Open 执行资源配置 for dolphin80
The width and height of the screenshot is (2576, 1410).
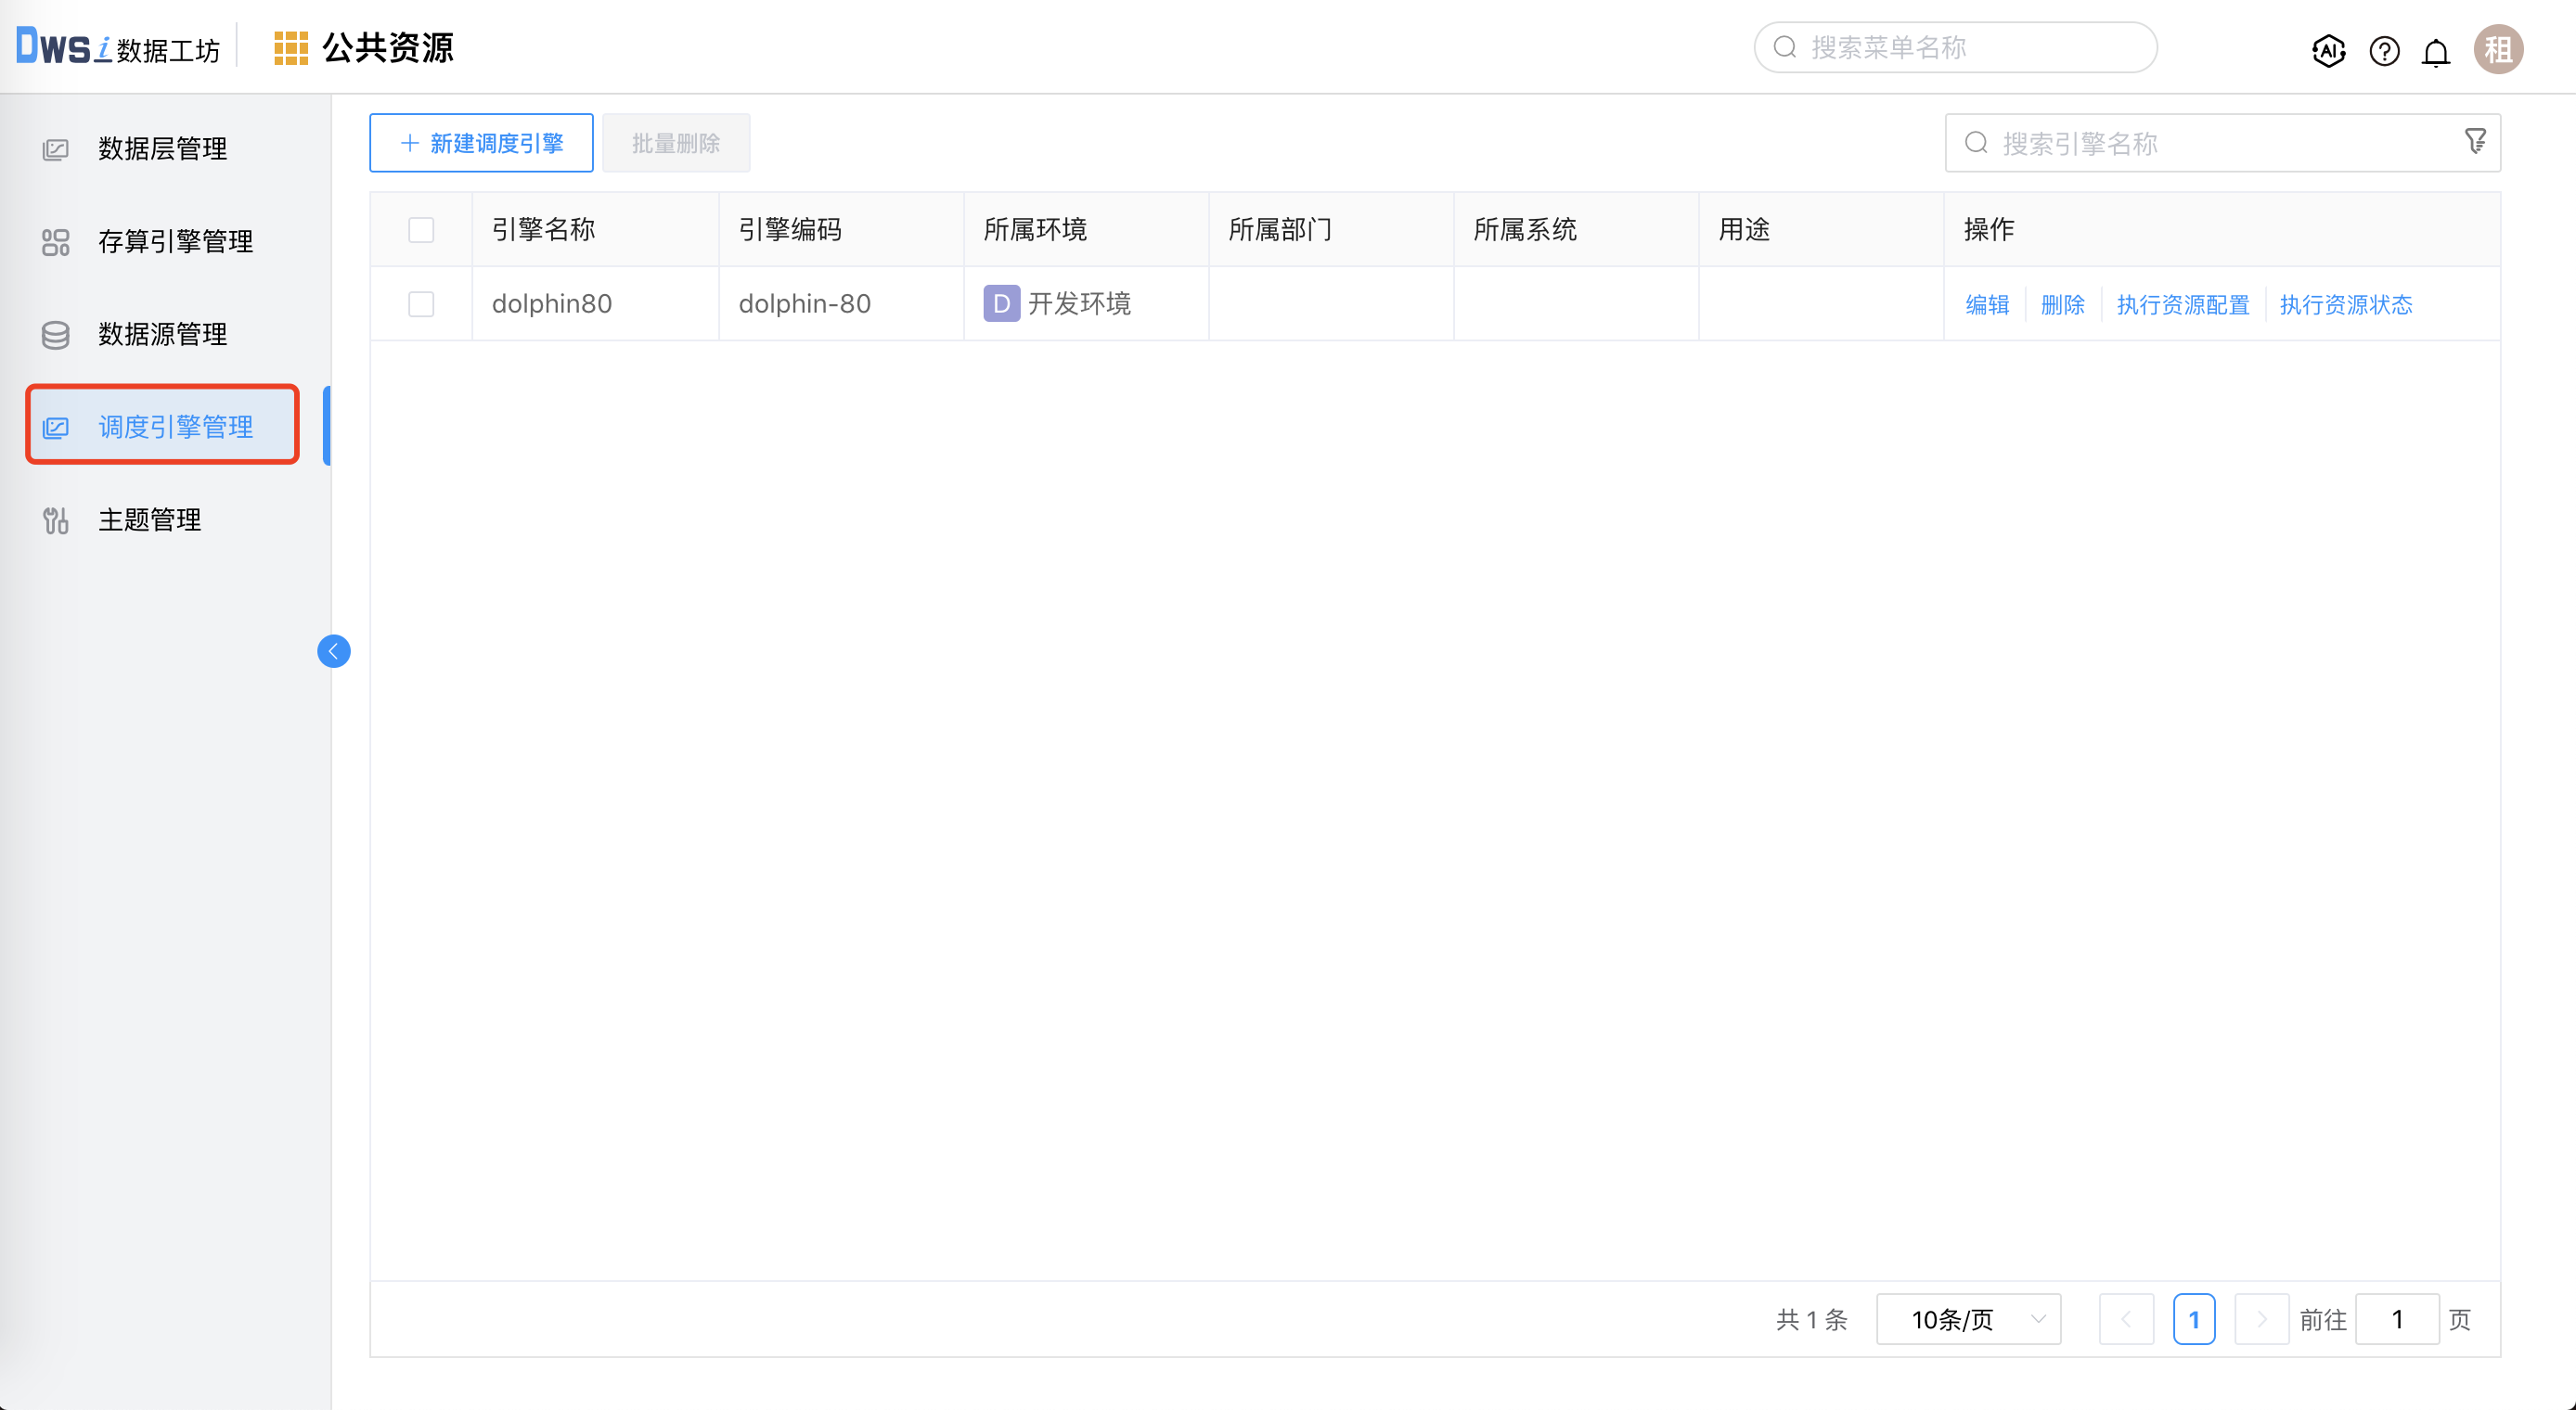point(2183,304)
